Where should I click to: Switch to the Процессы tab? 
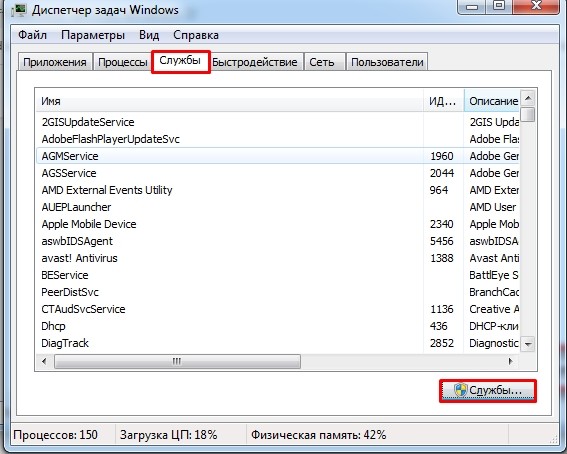[x=123, y=62]
